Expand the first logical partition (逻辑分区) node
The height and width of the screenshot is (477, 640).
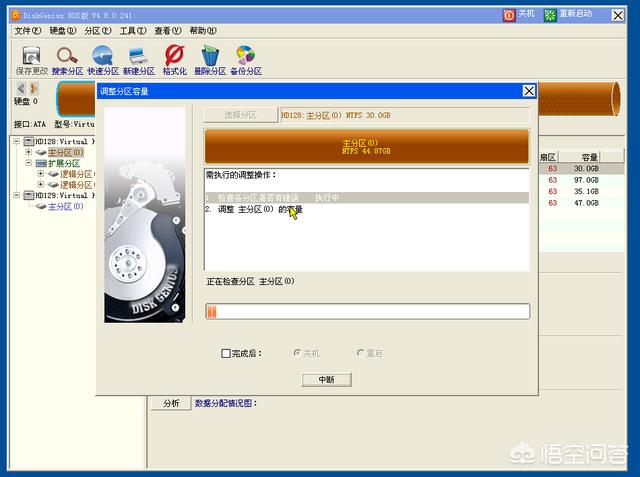(40, 174)
